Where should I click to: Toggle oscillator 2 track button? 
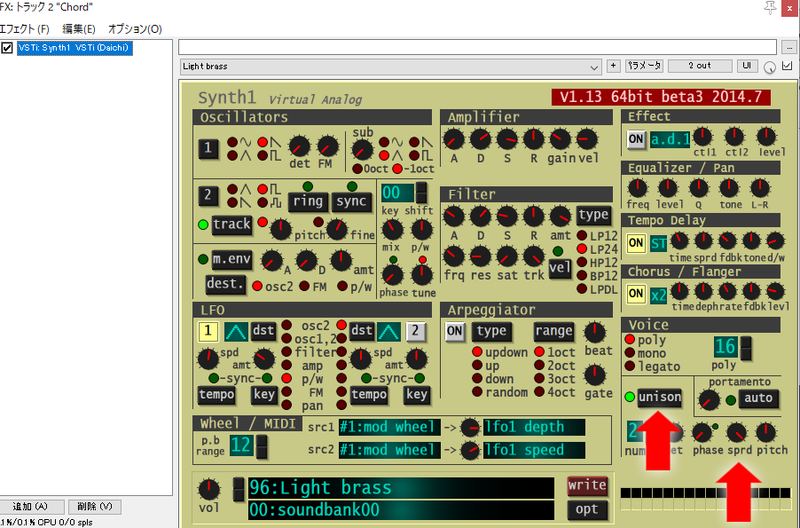(232, 224)
